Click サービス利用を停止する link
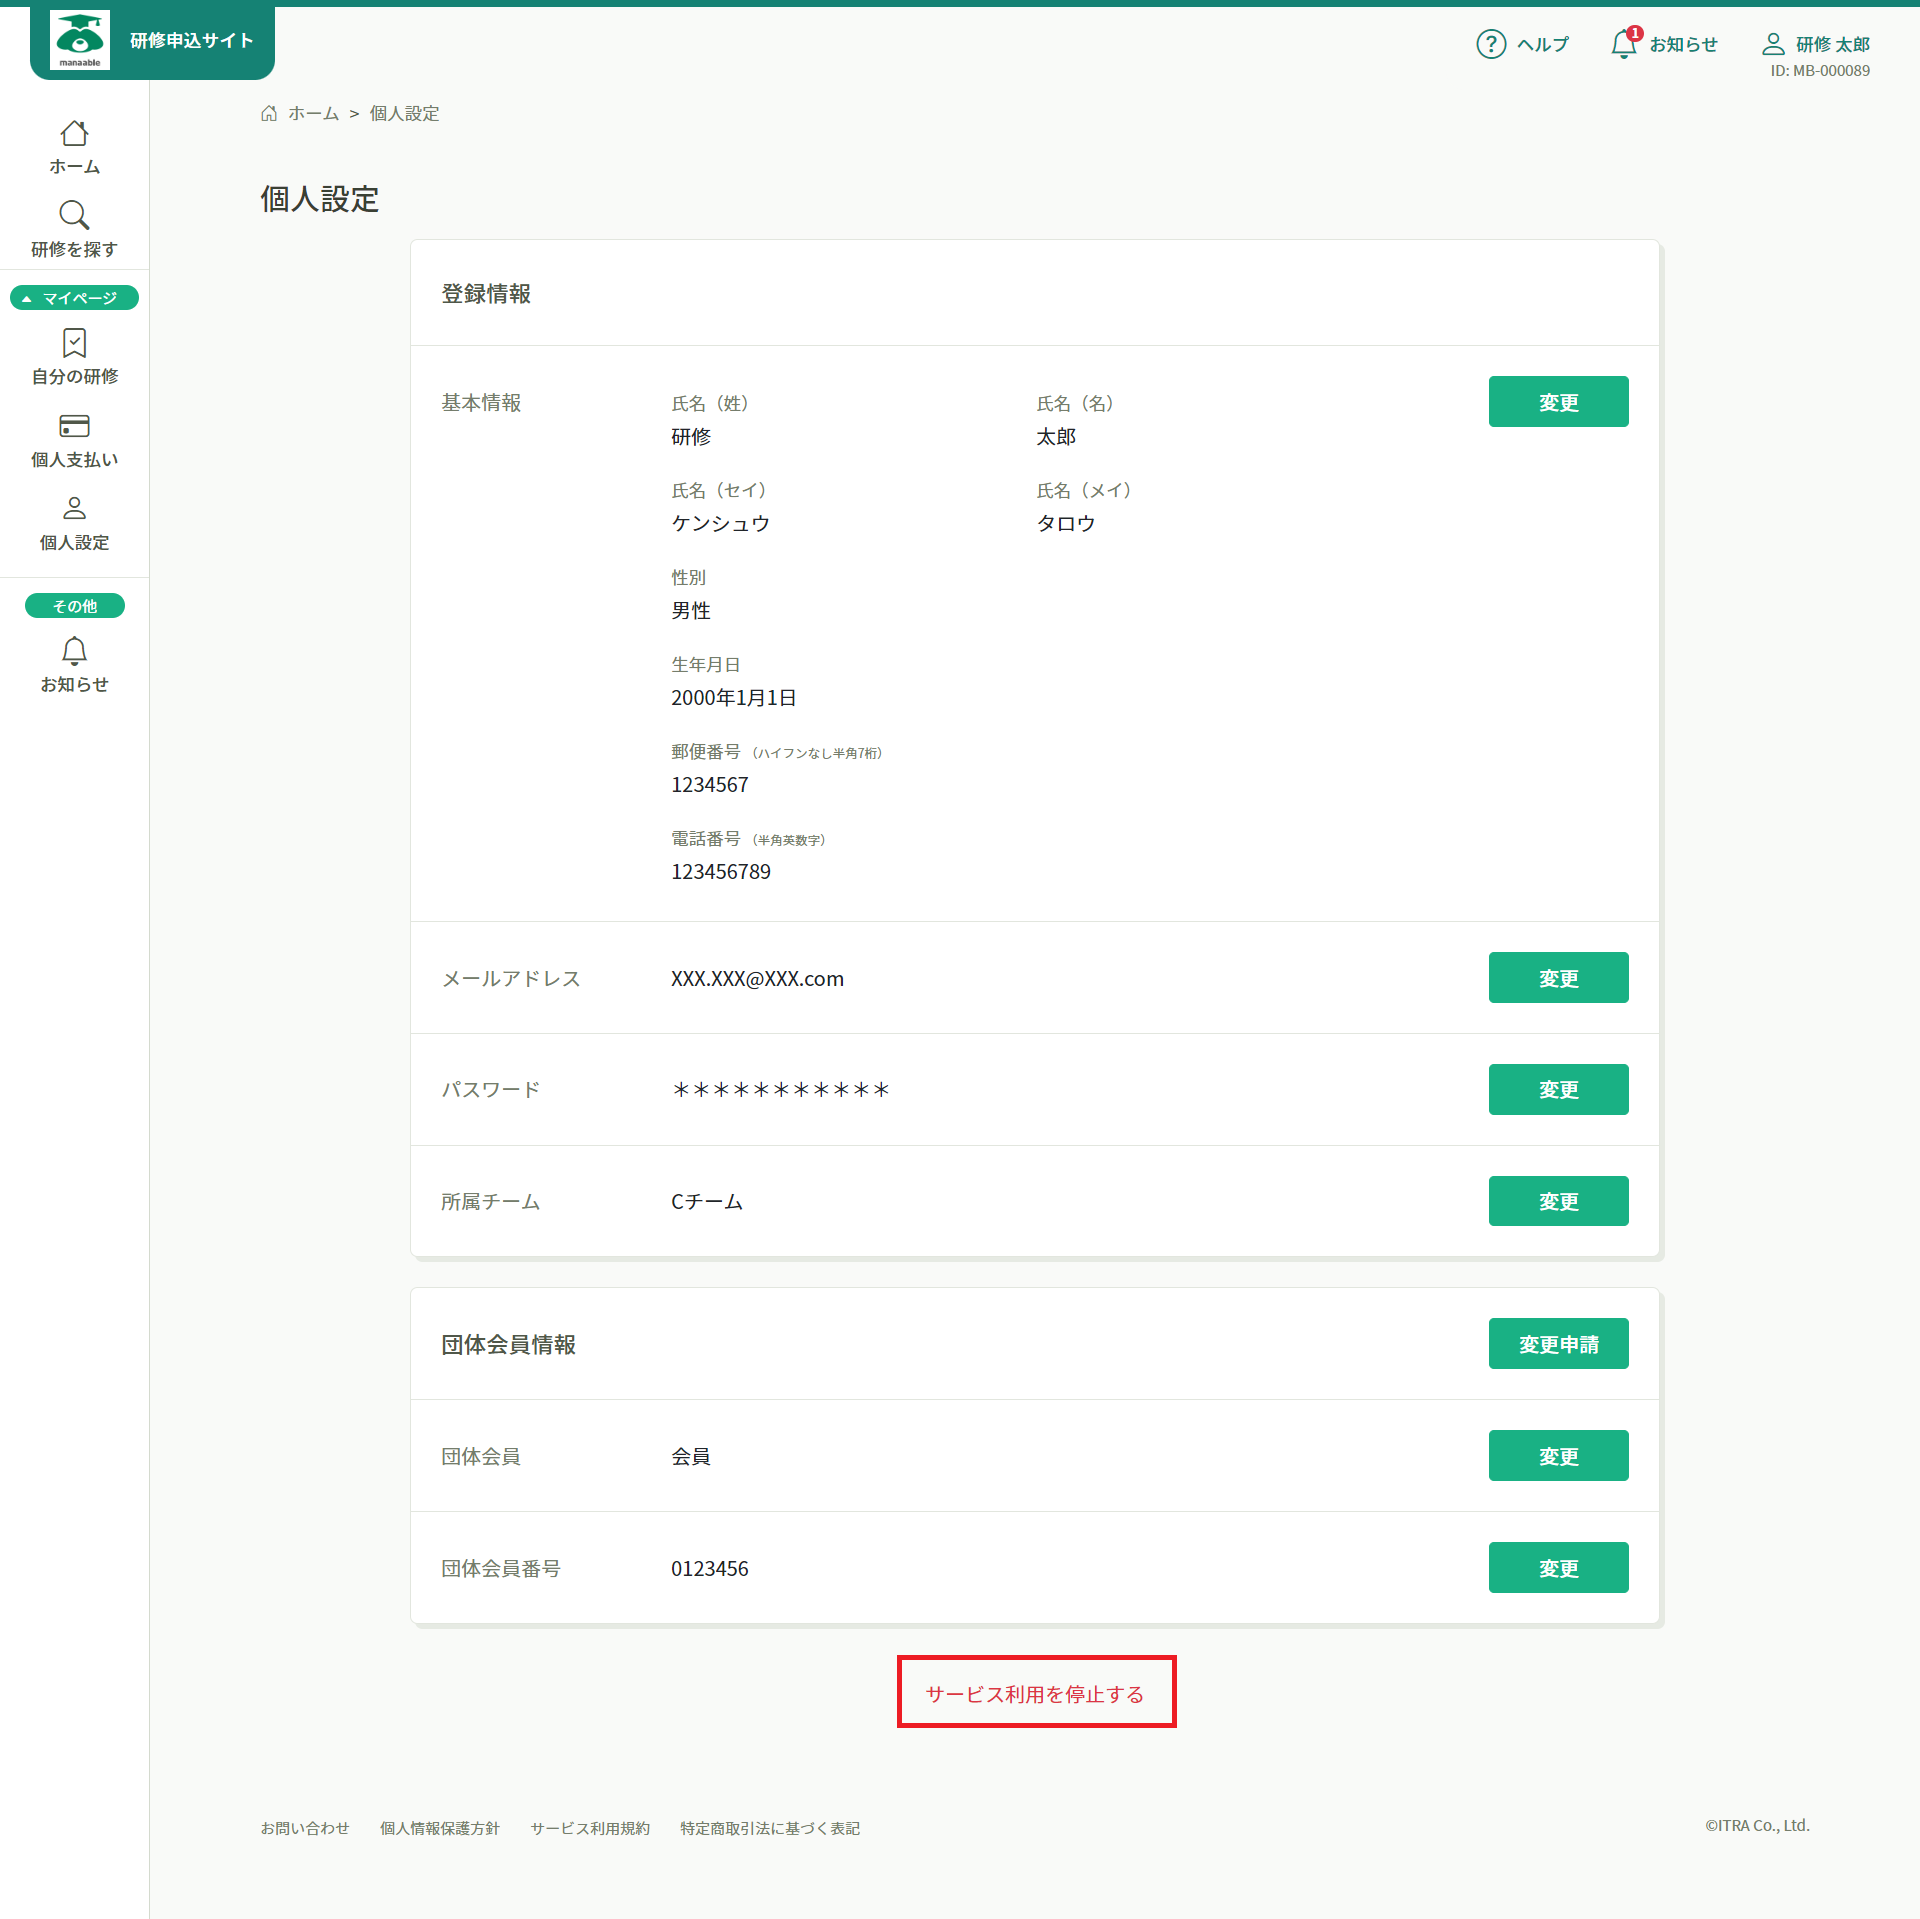This screenshot has height=1919, width=1920. tap(1036, 1693)
